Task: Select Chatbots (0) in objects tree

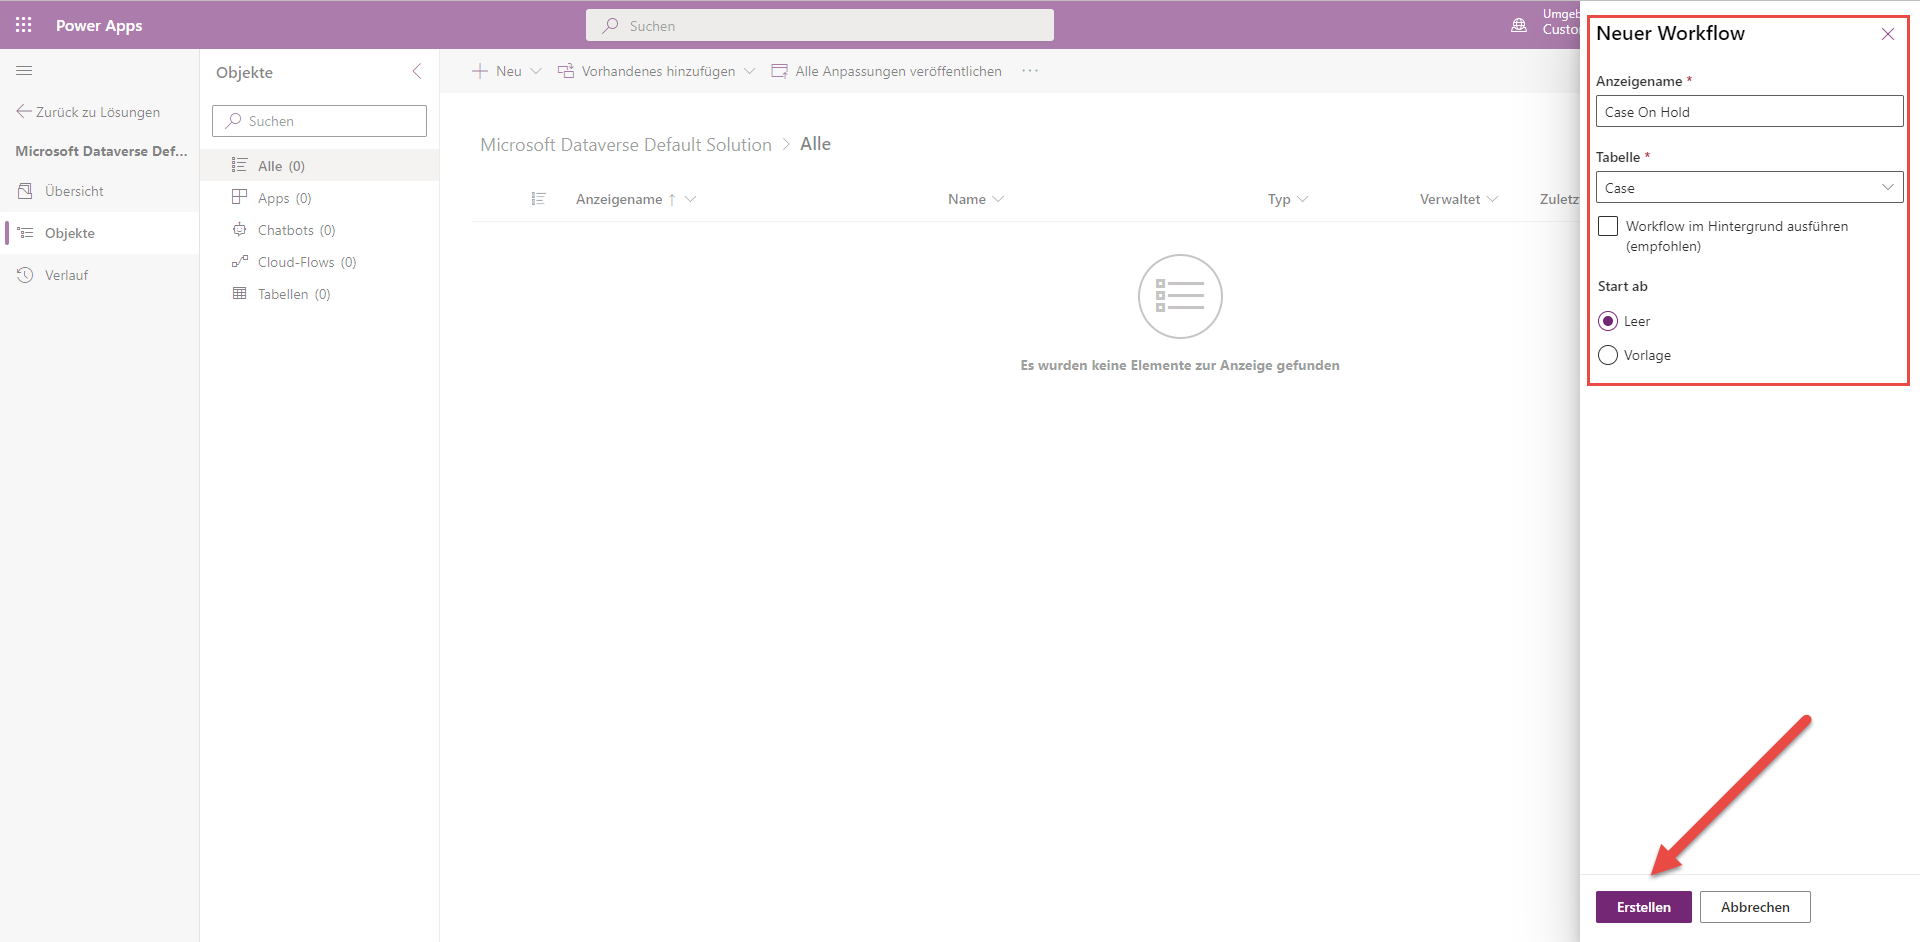Action: coord(319,229)
